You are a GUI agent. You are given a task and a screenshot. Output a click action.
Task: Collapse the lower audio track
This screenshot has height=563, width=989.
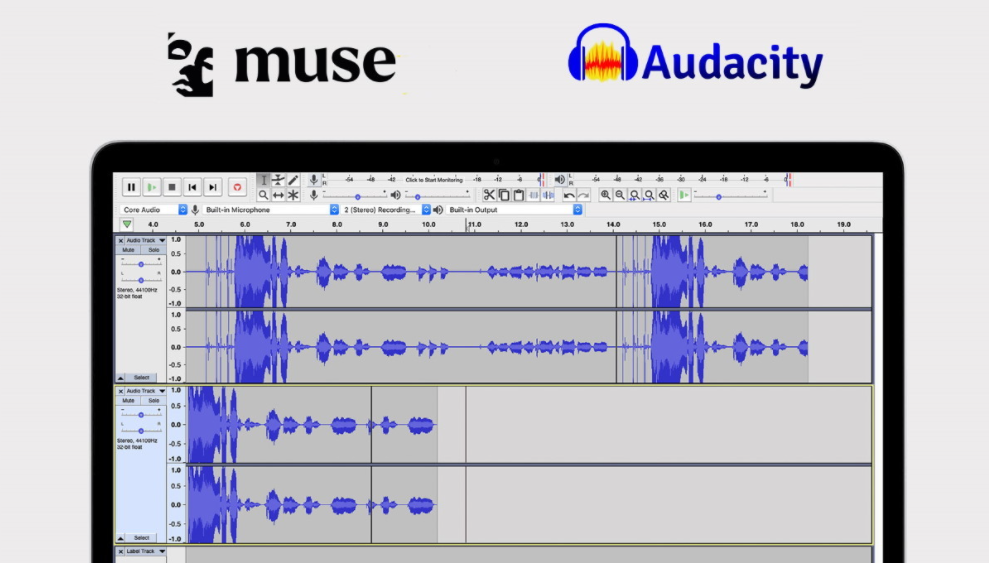coord(120,538)
